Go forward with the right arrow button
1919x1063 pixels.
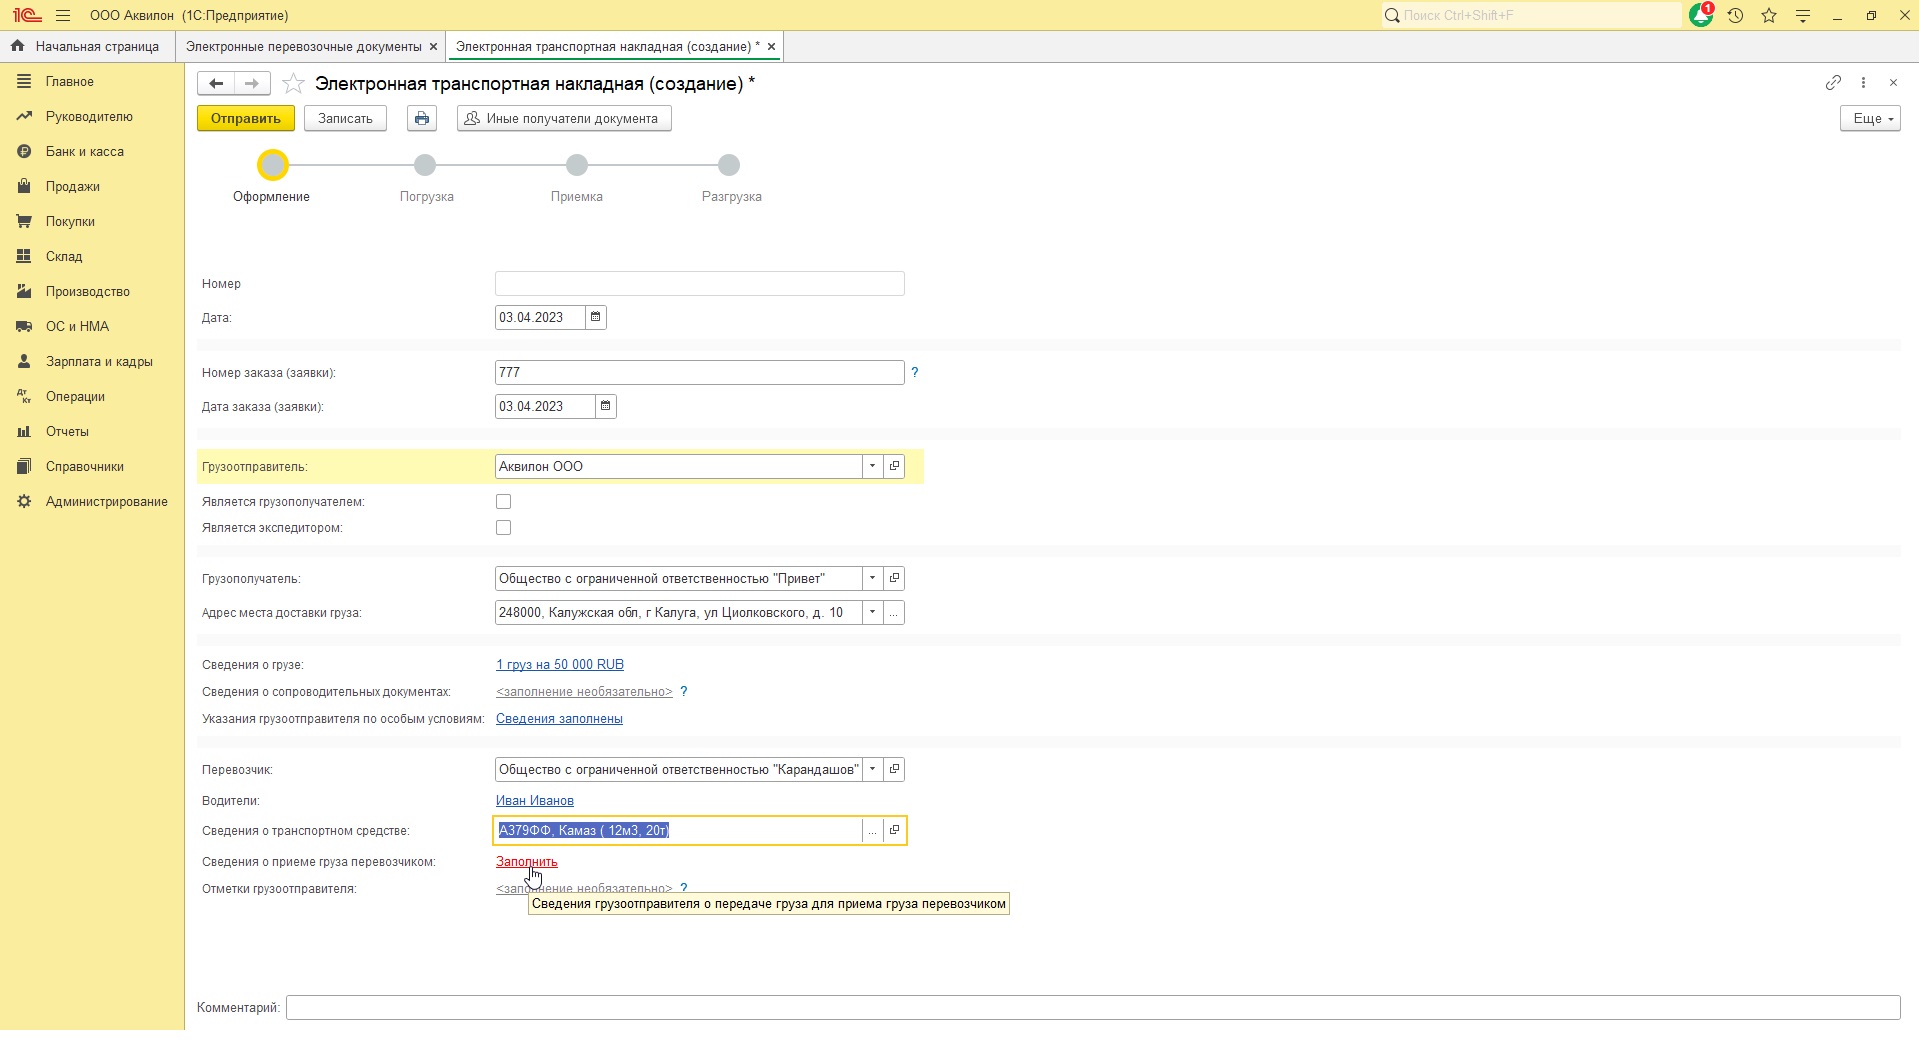click(252, 84)
